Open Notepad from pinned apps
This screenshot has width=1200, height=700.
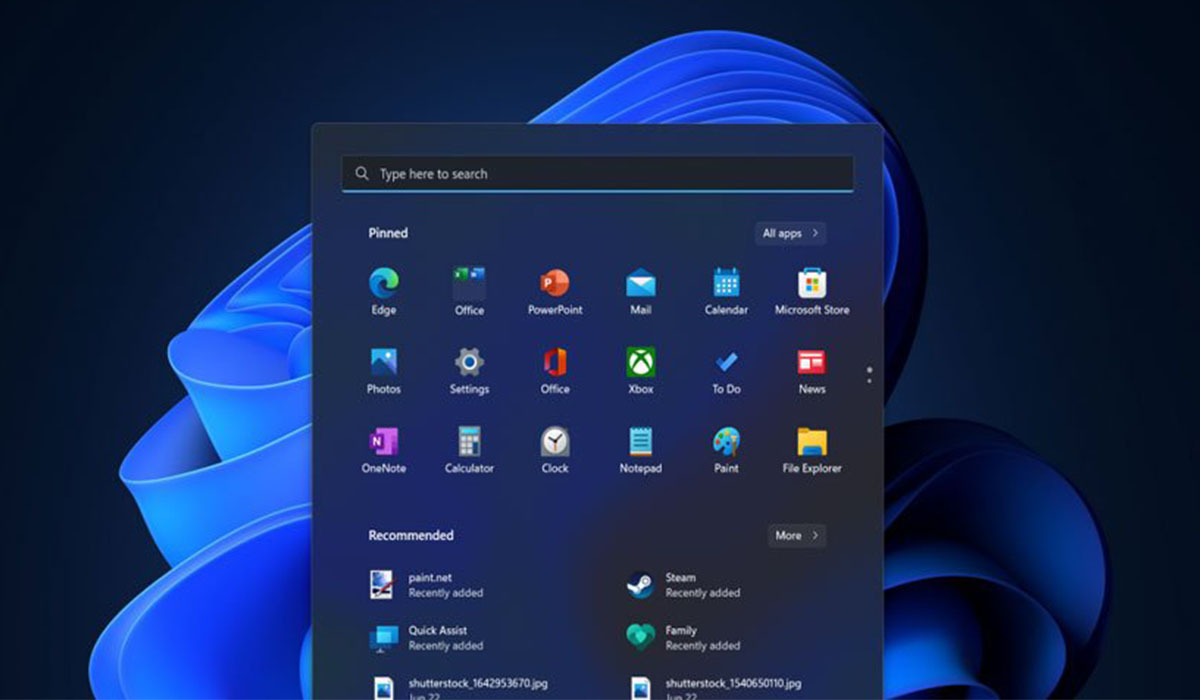point(641,450)
